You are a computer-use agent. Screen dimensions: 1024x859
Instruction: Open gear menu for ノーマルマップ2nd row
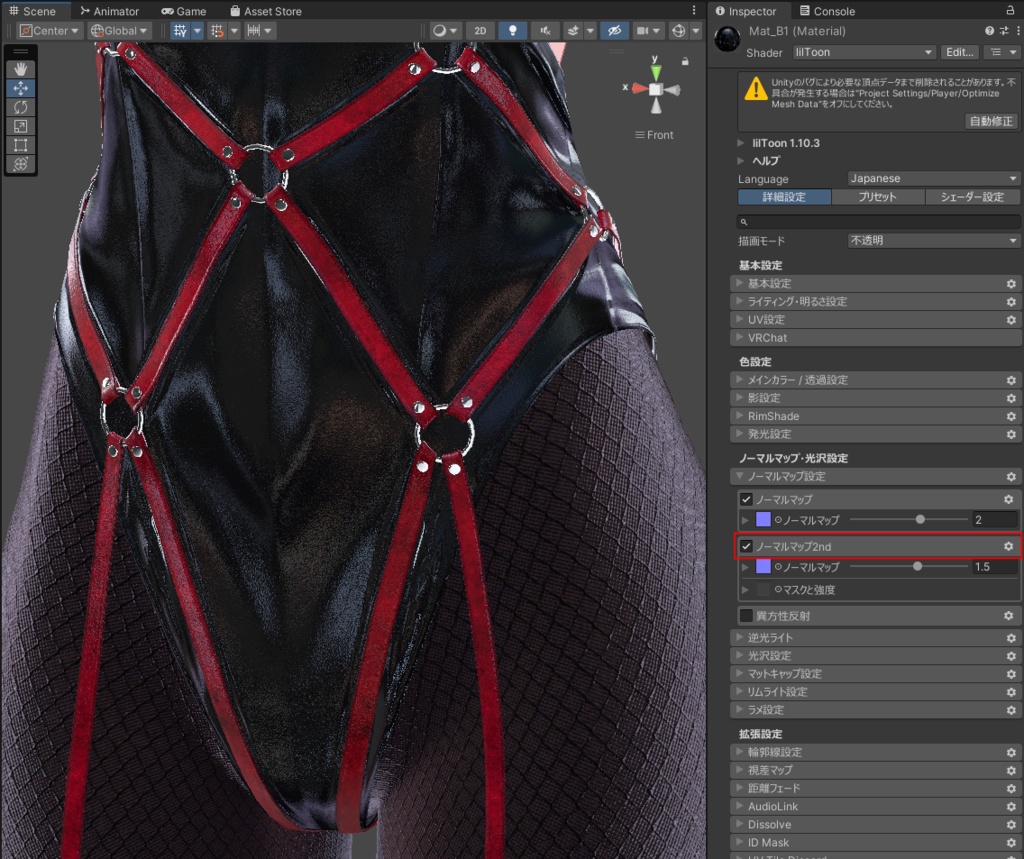click(x=1008, y=546)
